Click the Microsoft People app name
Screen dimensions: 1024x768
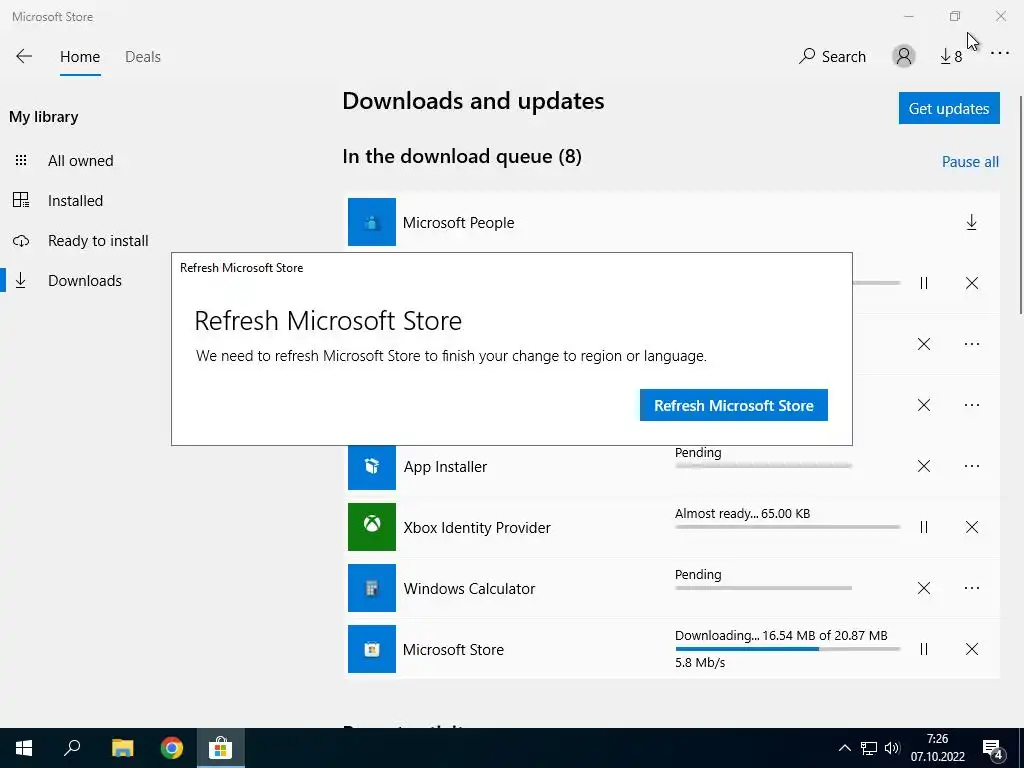pos(458,223)
